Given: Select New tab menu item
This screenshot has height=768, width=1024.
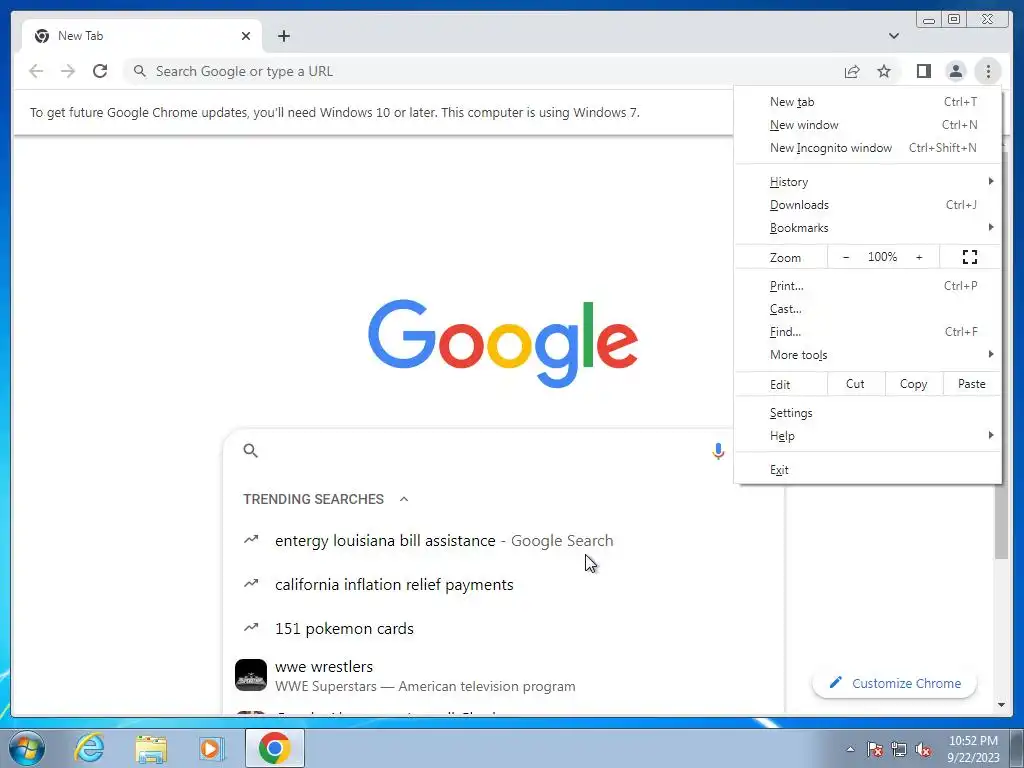Looking at the screenshot, I should click(x=868, y=102).
